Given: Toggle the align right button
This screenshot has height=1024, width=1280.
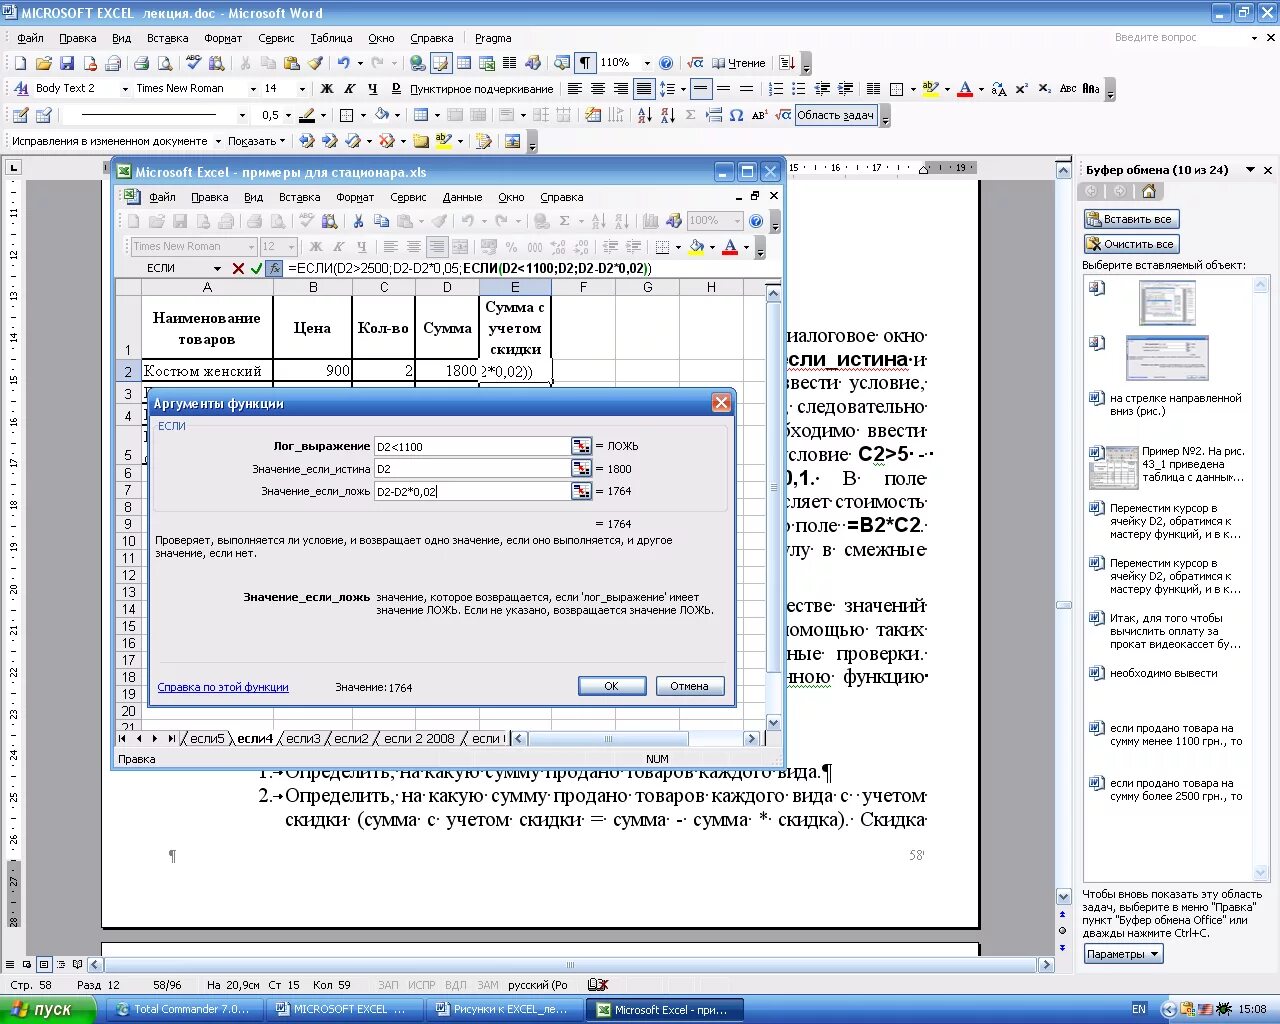Looking at the screenshot, I should click(x=621, y=89).
